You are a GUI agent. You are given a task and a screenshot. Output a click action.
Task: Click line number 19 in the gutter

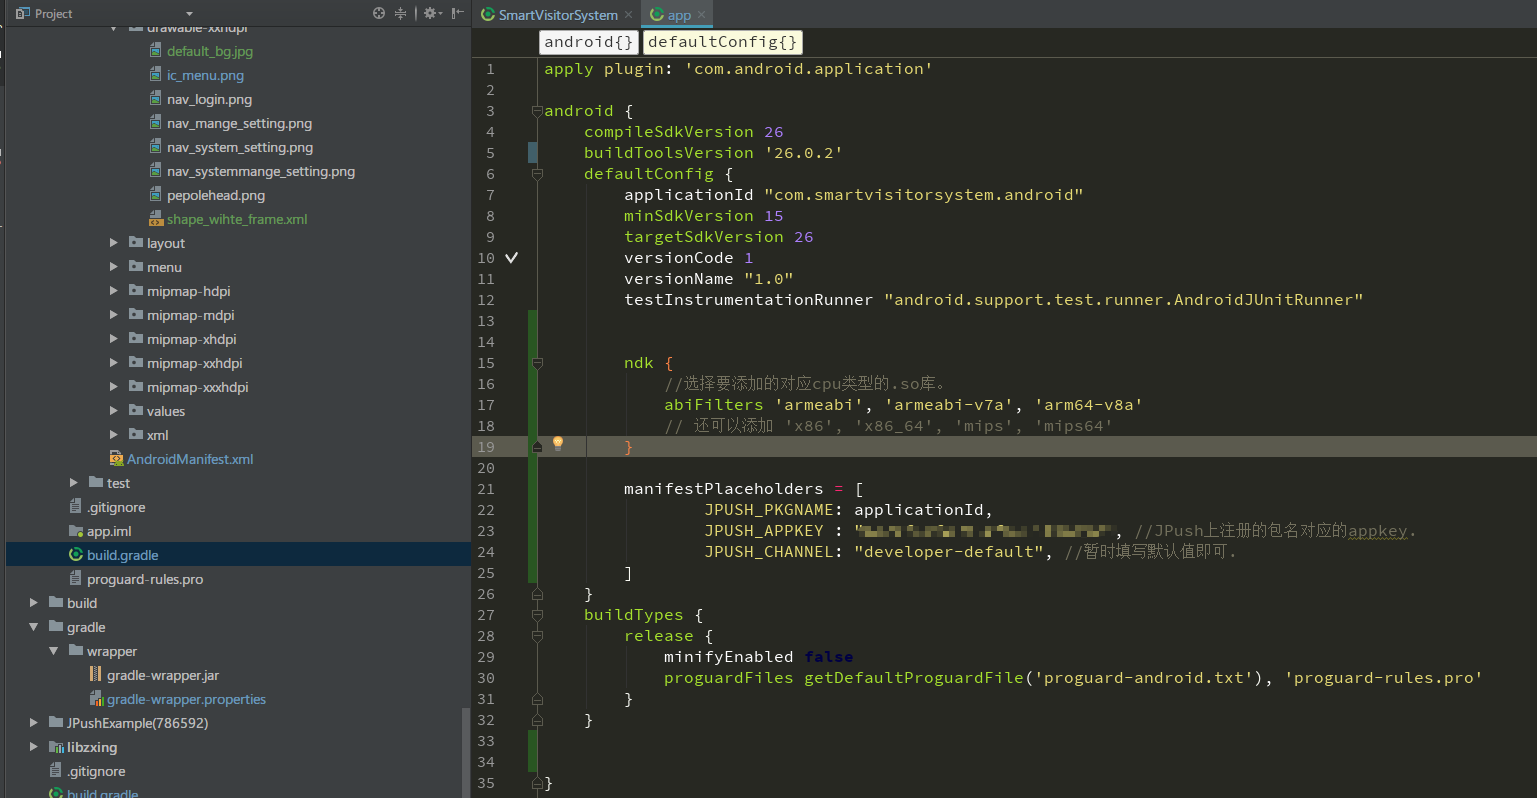coord(486,447)
